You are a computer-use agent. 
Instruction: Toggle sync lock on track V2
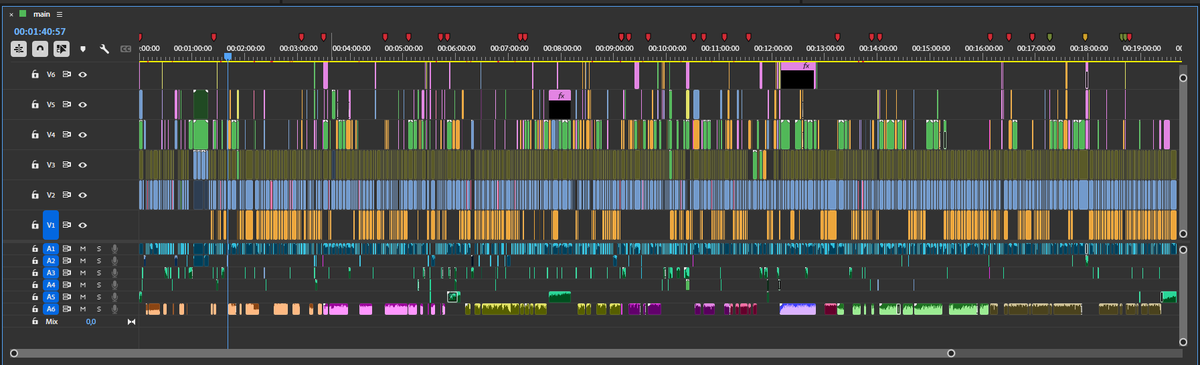click(68, 194)
